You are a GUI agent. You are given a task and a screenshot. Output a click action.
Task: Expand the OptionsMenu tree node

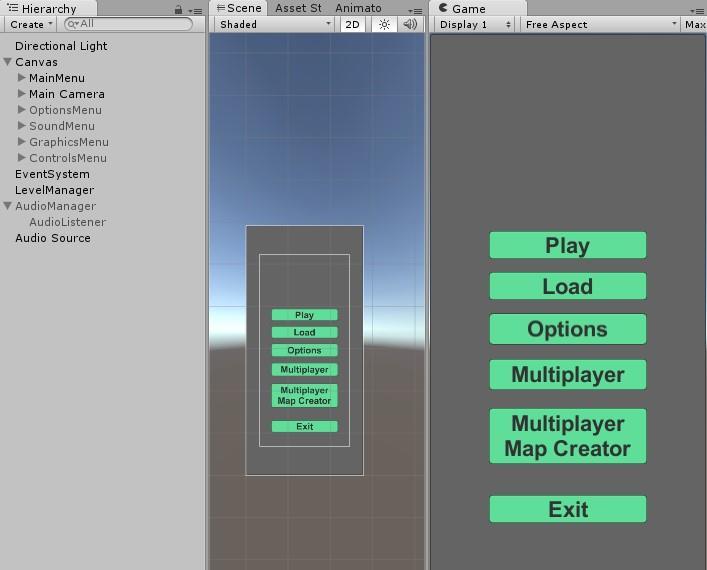21,110
